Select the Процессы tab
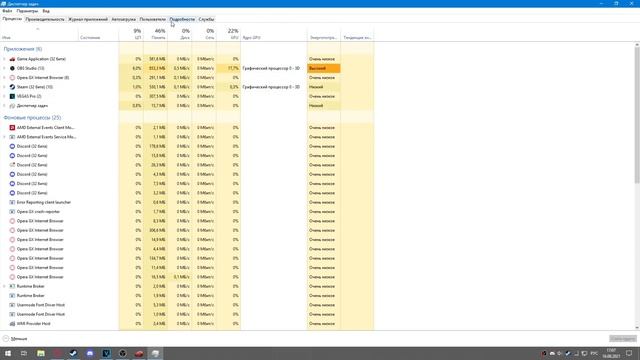The image size is (640, 360). click(x=12, y=19)
